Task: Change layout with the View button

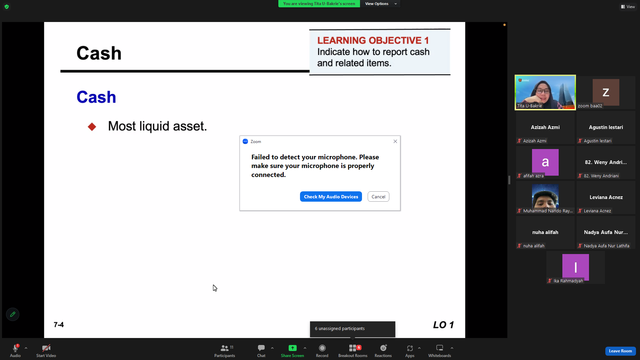Action: [628, 7]
